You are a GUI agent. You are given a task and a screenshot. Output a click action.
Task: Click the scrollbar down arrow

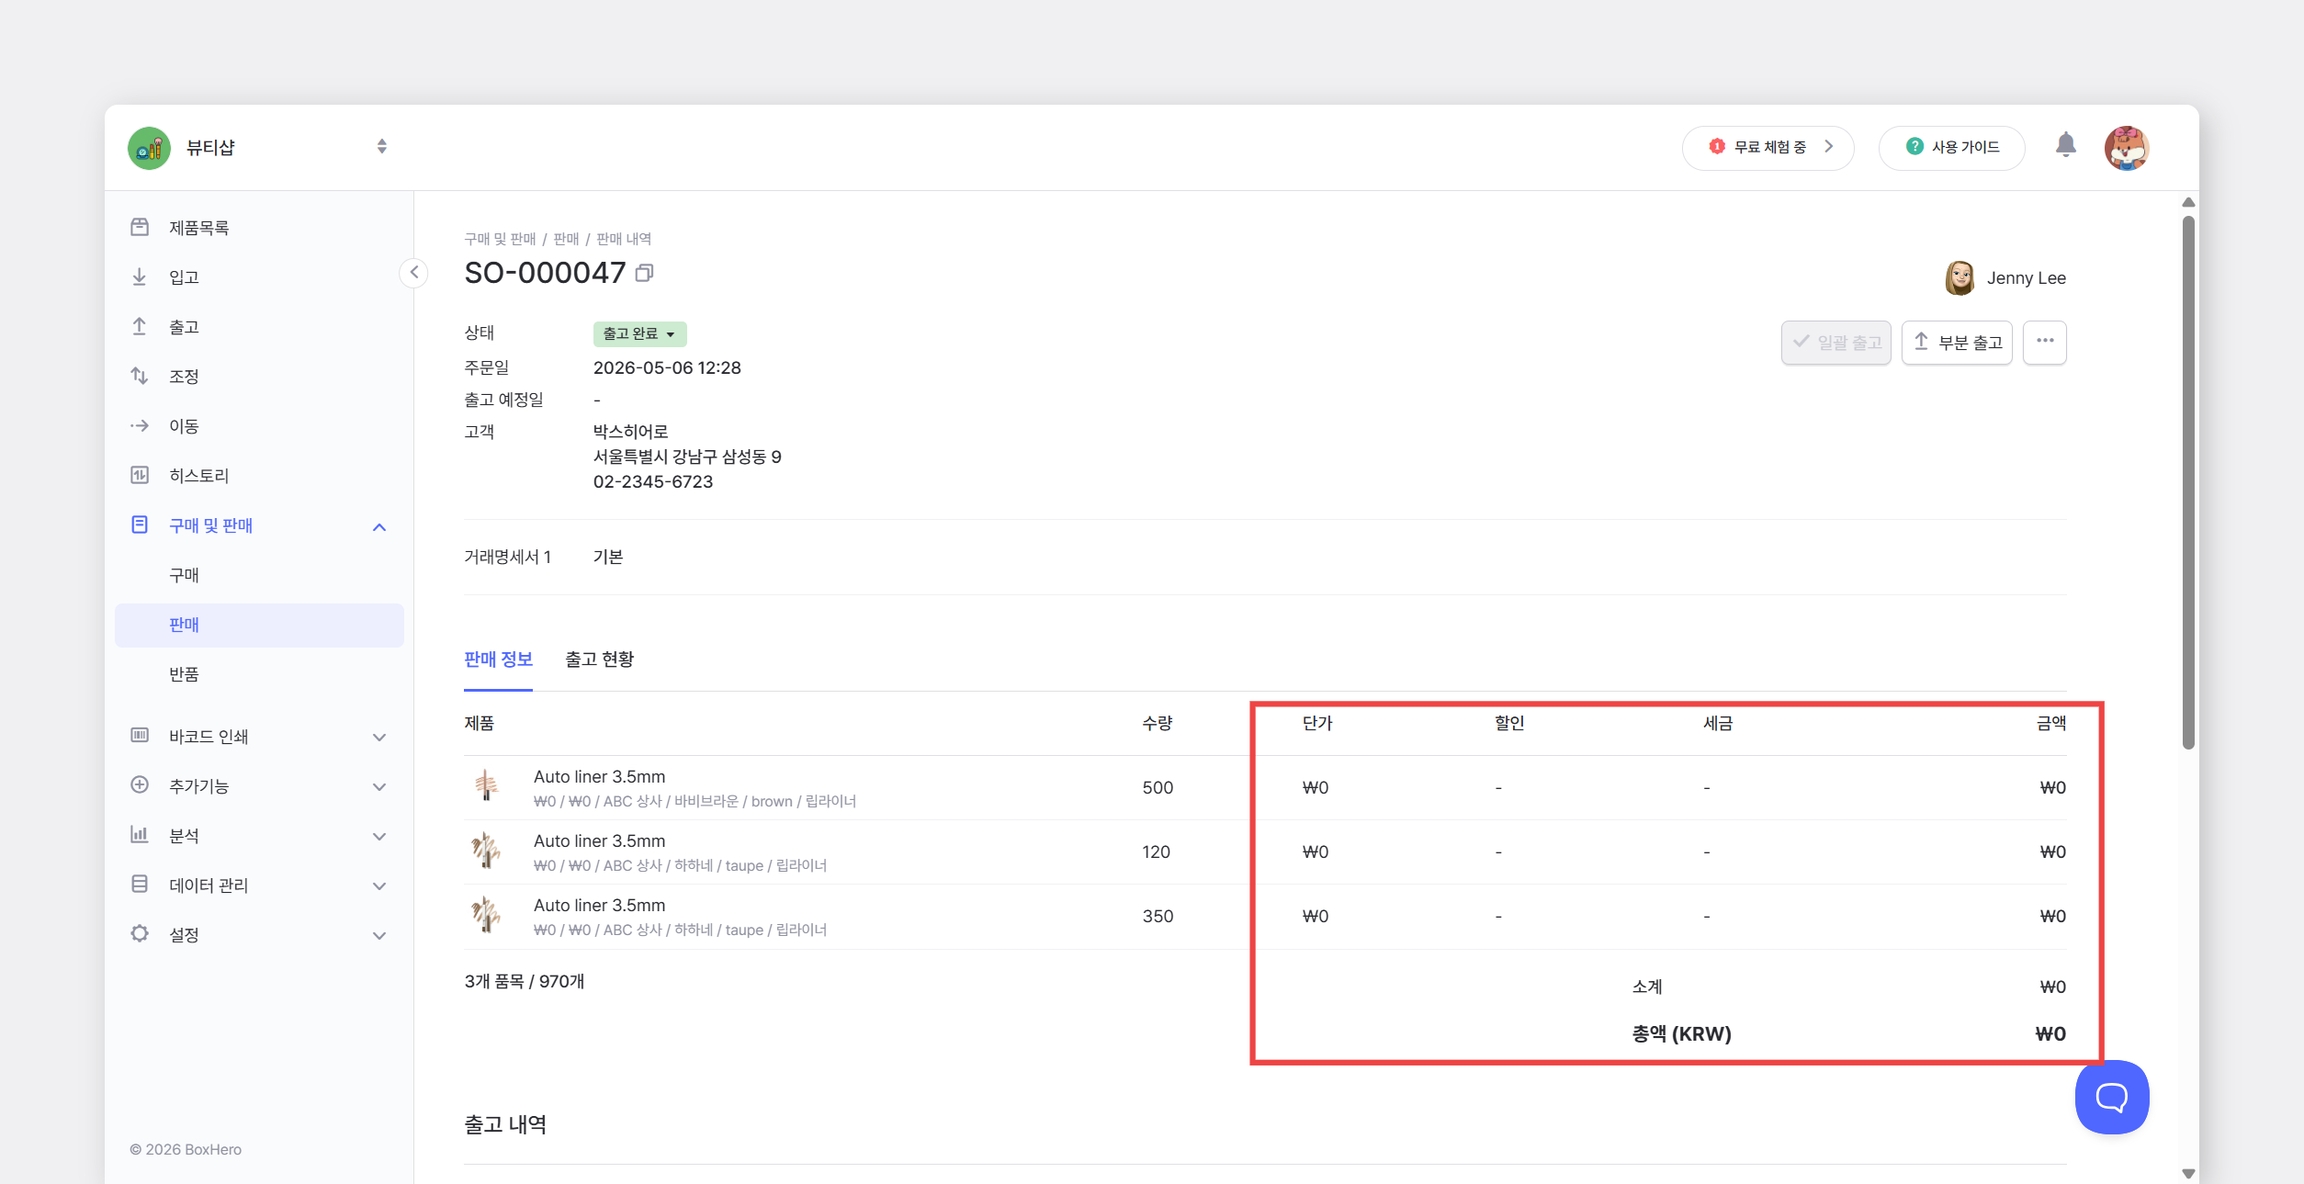click(x=2188, y=1174)
